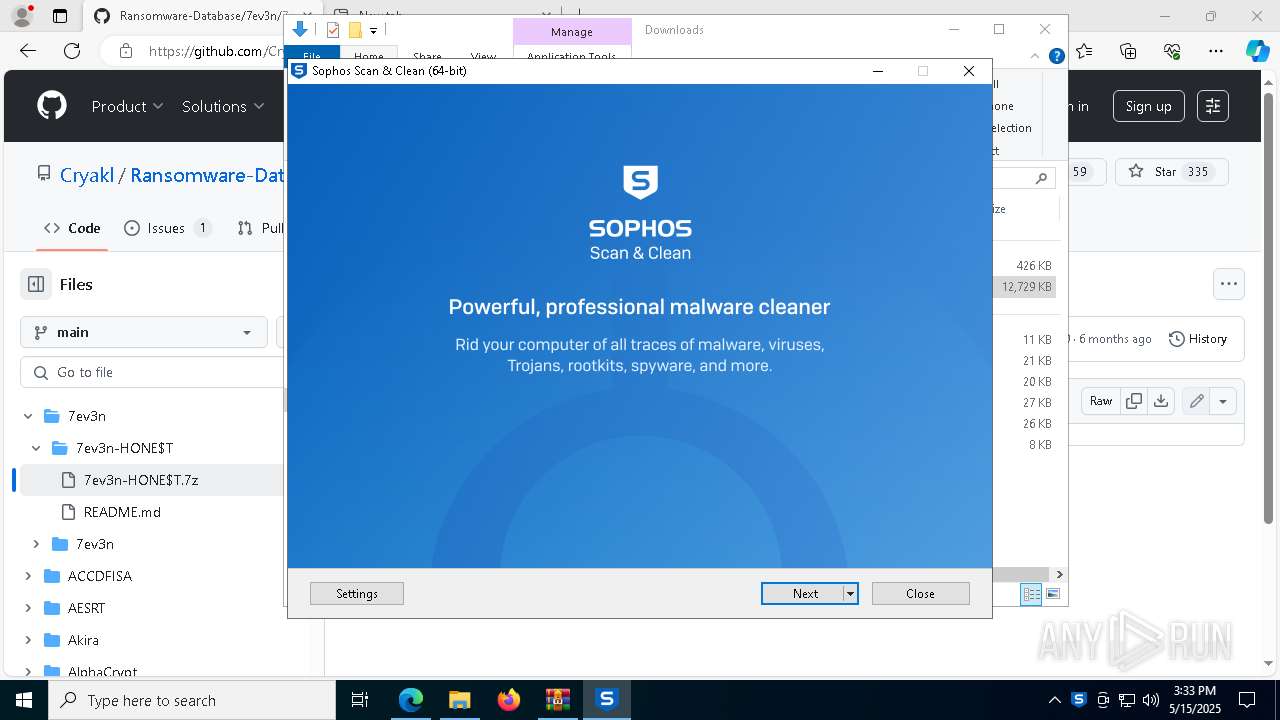The height and width of the screenshot is (720, 1280).
Task: Open the three-dots more actions button
Action: tap(1229, 284)
